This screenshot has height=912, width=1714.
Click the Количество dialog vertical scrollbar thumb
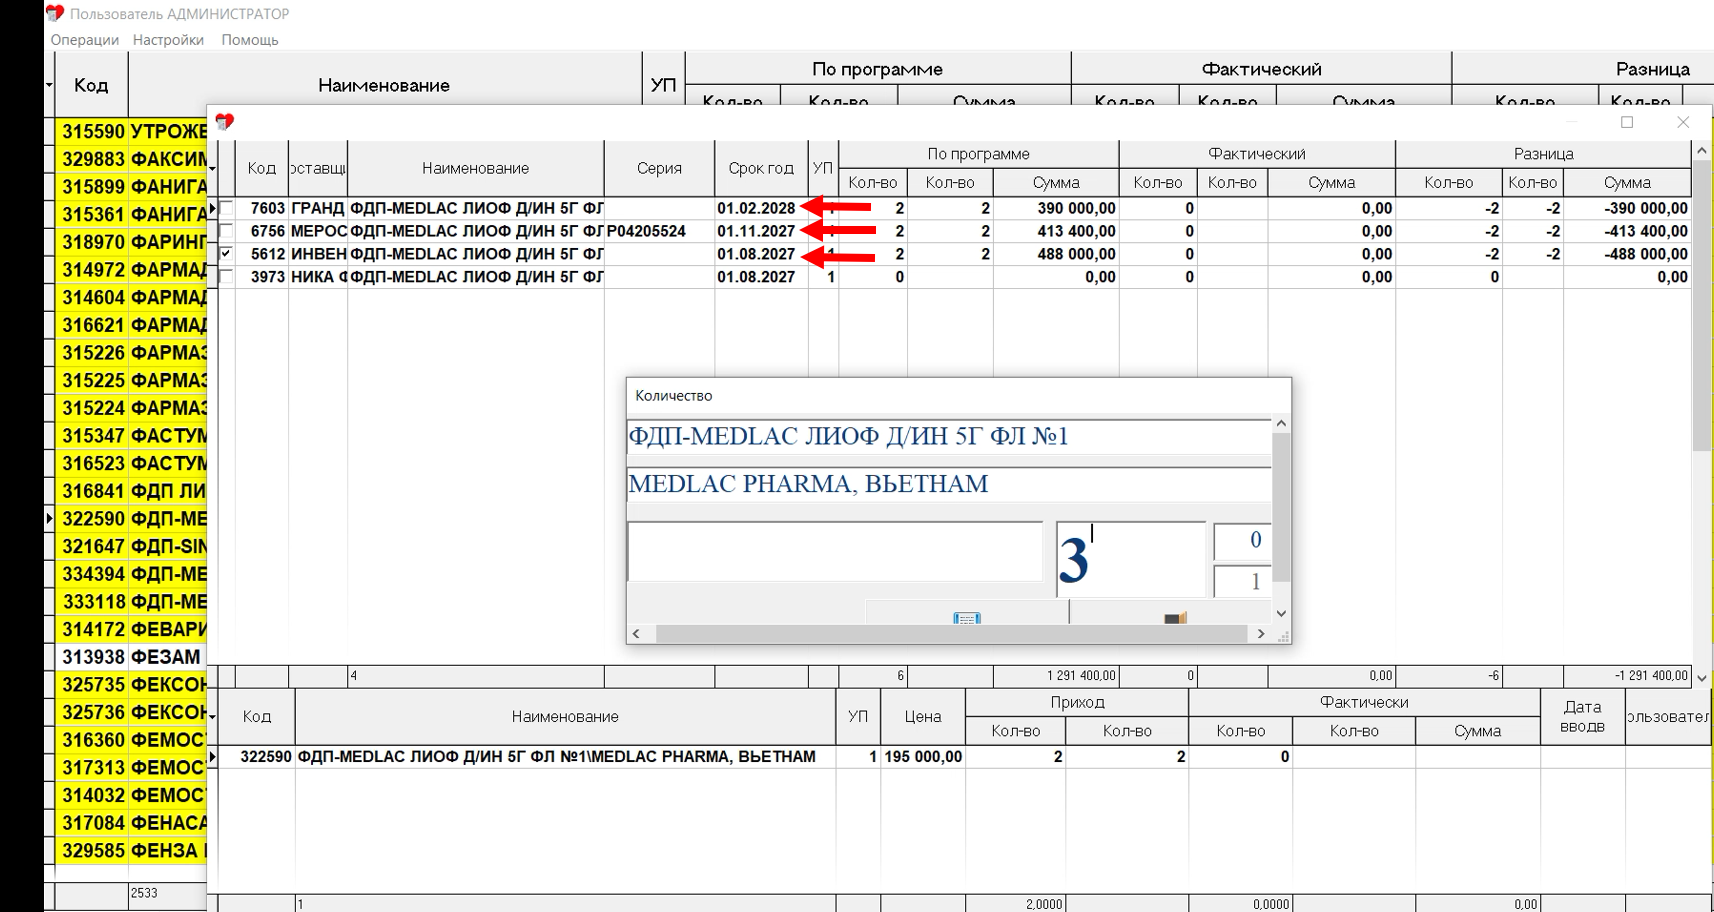click(1281, 506)
